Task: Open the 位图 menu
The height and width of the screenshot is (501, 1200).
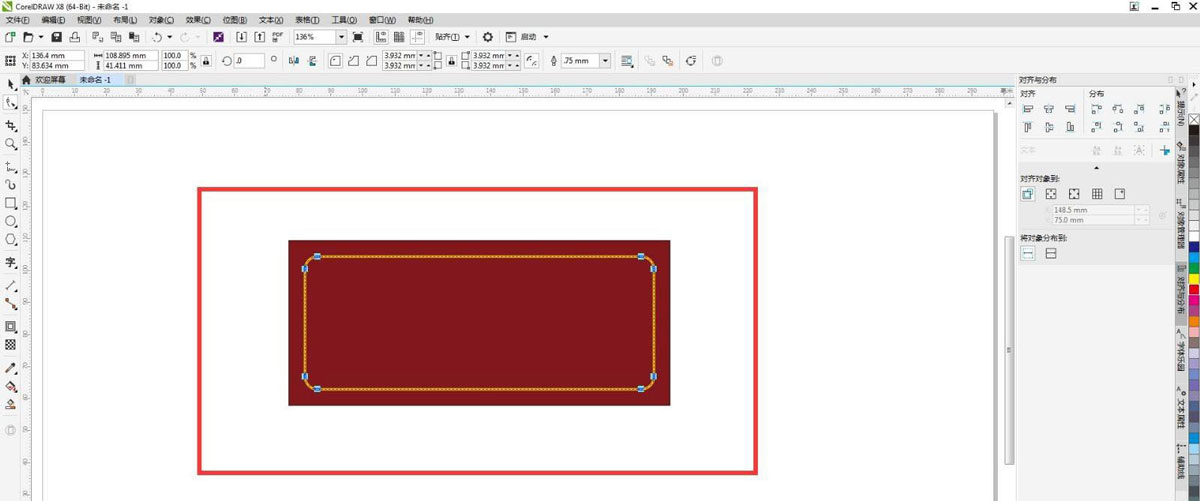Action: click(234, 20)
